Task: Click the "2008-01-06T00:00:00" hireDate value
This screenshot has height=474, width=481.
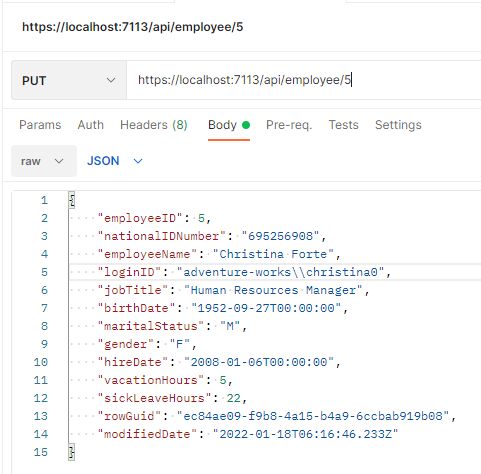Action: (259, 362)
